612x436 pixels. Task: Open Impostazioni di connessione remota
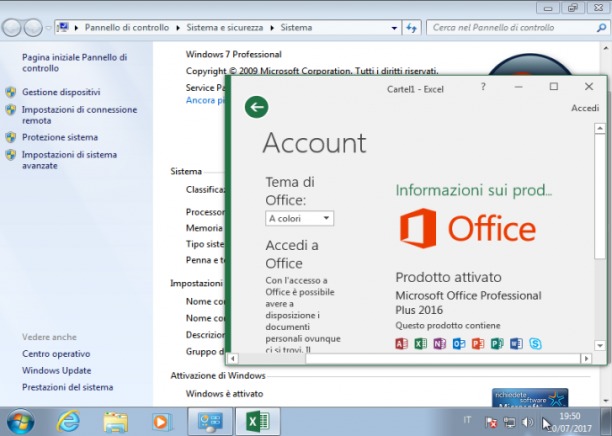point(80,115)
